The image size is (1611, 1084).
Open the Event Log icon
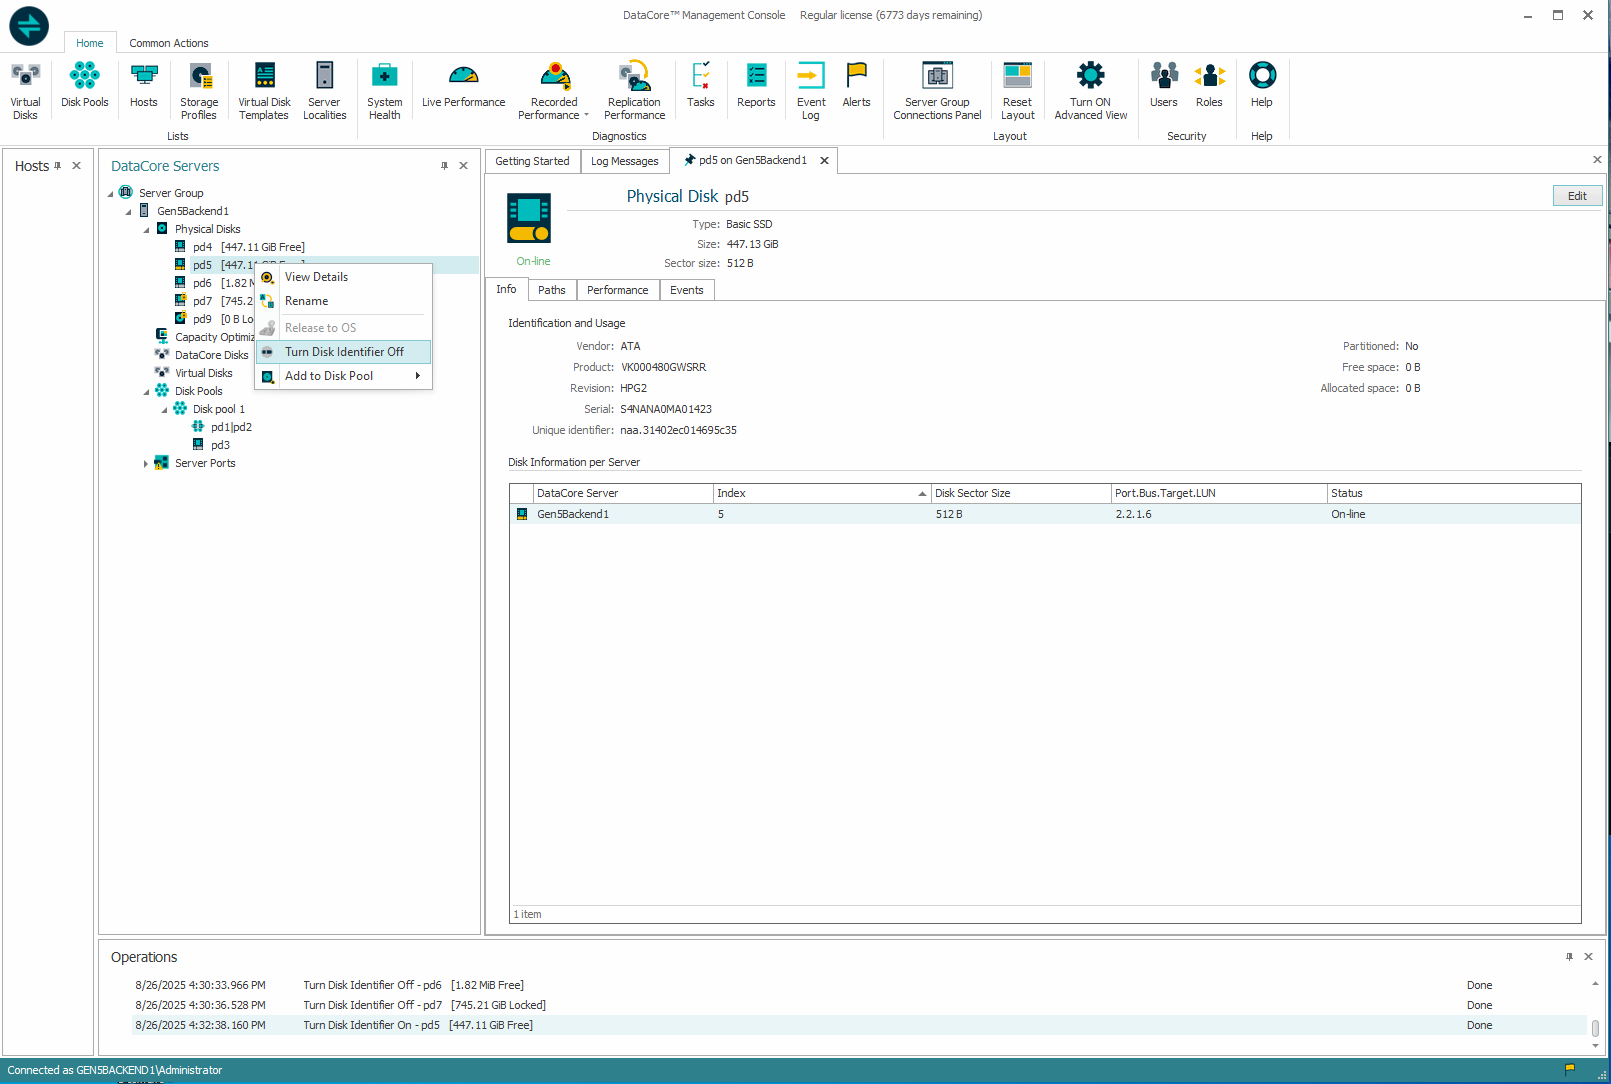(811, 90)
